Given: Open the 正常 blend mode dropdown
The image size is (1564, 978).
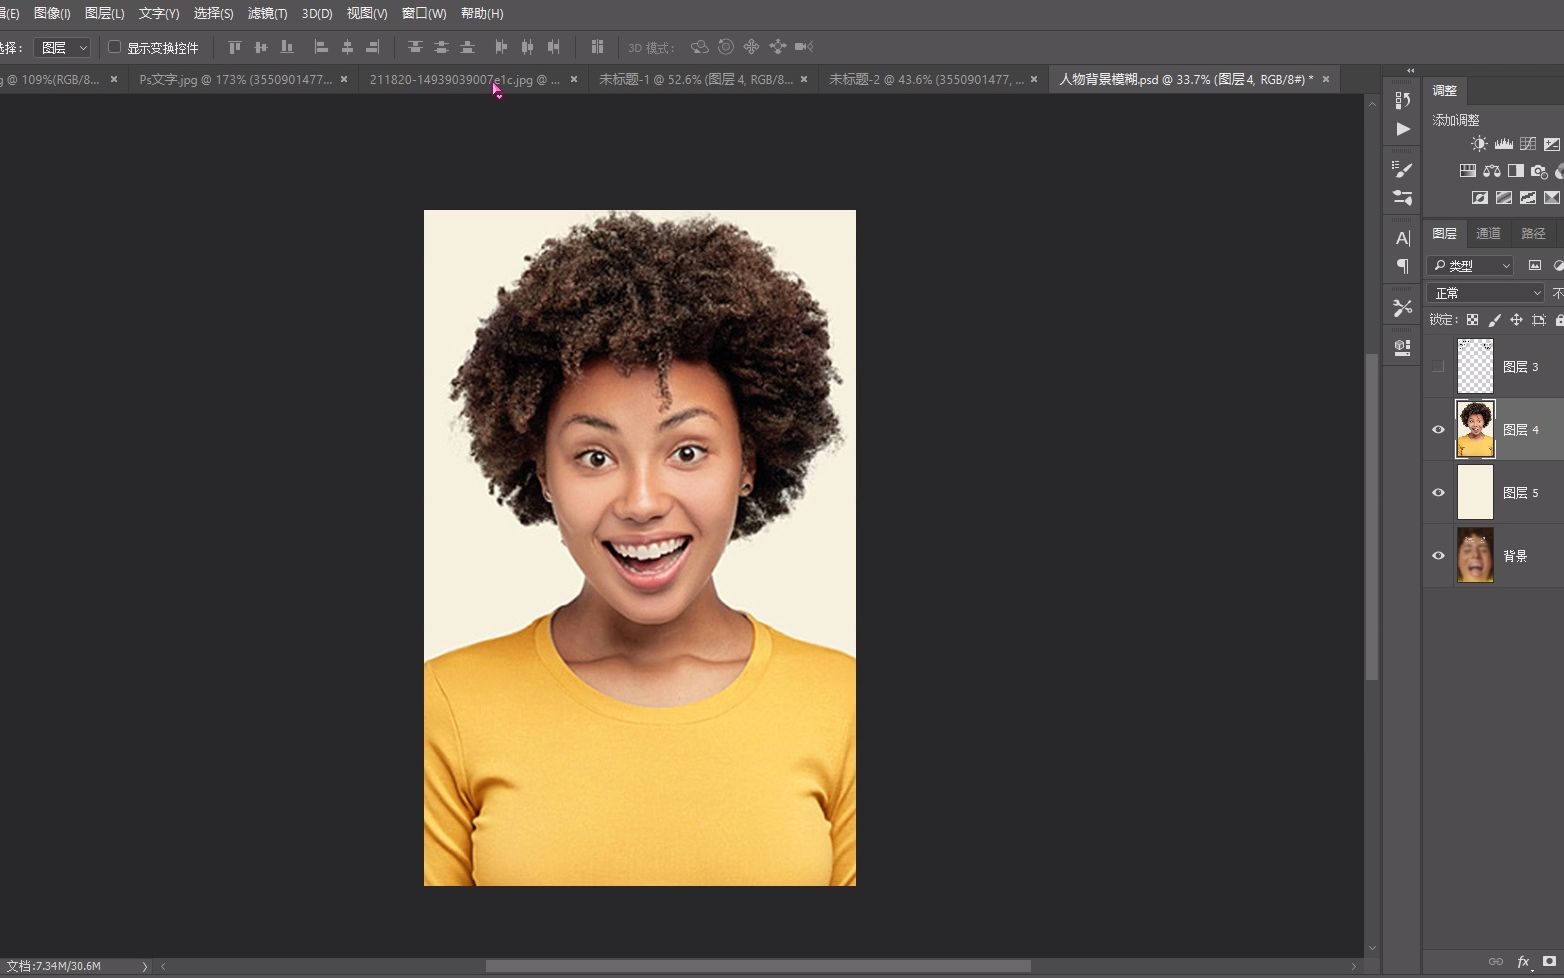Looking at the screenshot, I should [x=1486, y=293].
